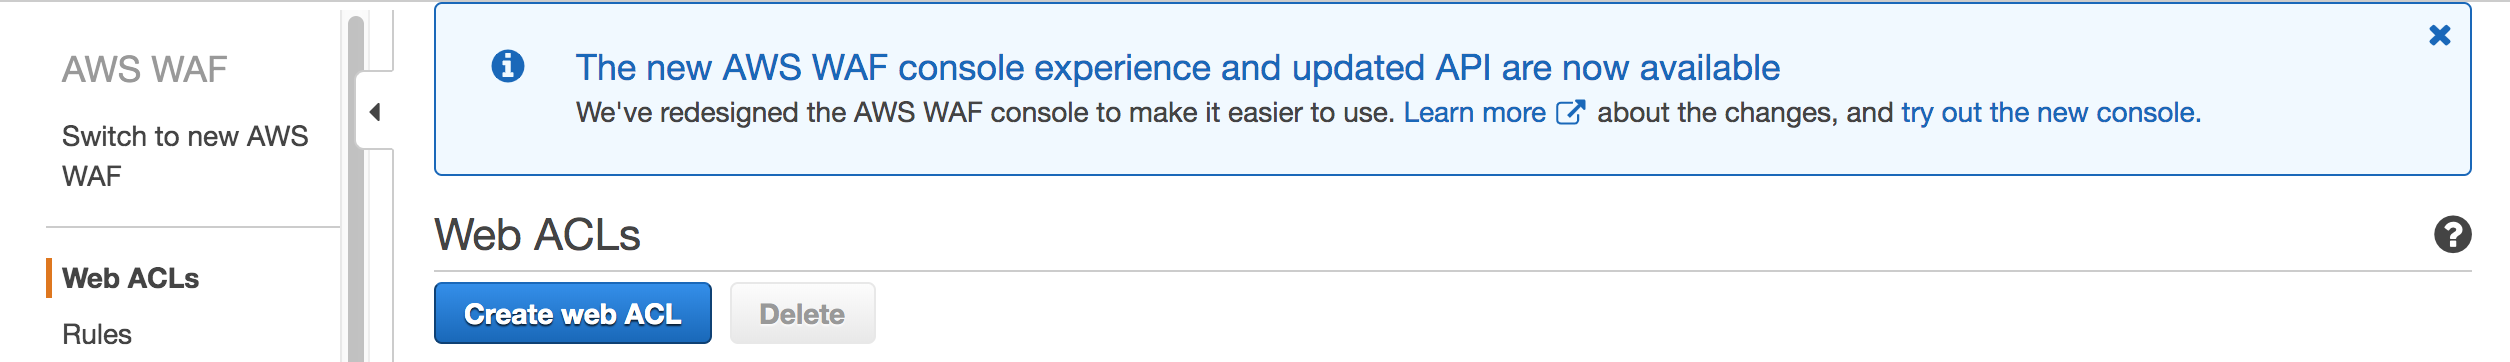This screenshot has width=2510, height=362.
Task: Click the sidebar vertical scrollbar
Action: tap(356, 190)
